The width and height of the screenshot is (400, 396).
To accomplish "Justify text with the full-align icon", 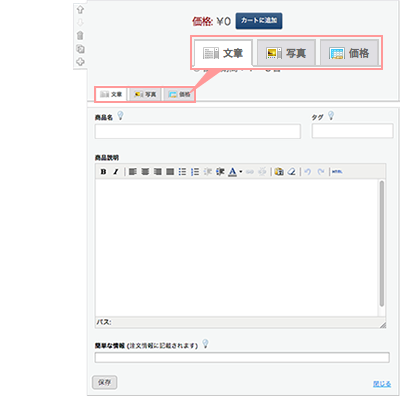I will tap(170, 172).
